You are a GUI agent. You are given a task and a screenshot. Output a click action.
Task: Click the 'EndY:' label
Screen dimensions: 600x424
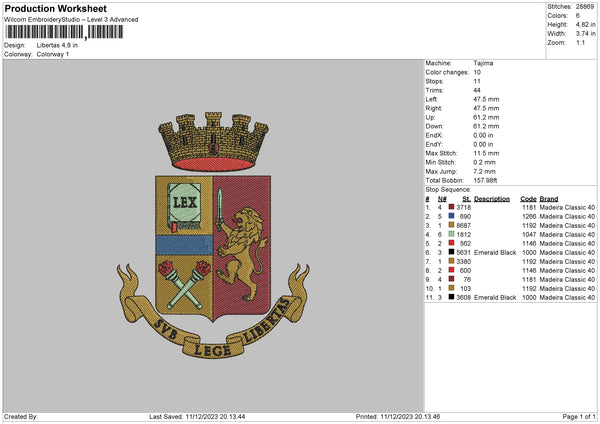(x=434, y=144)
